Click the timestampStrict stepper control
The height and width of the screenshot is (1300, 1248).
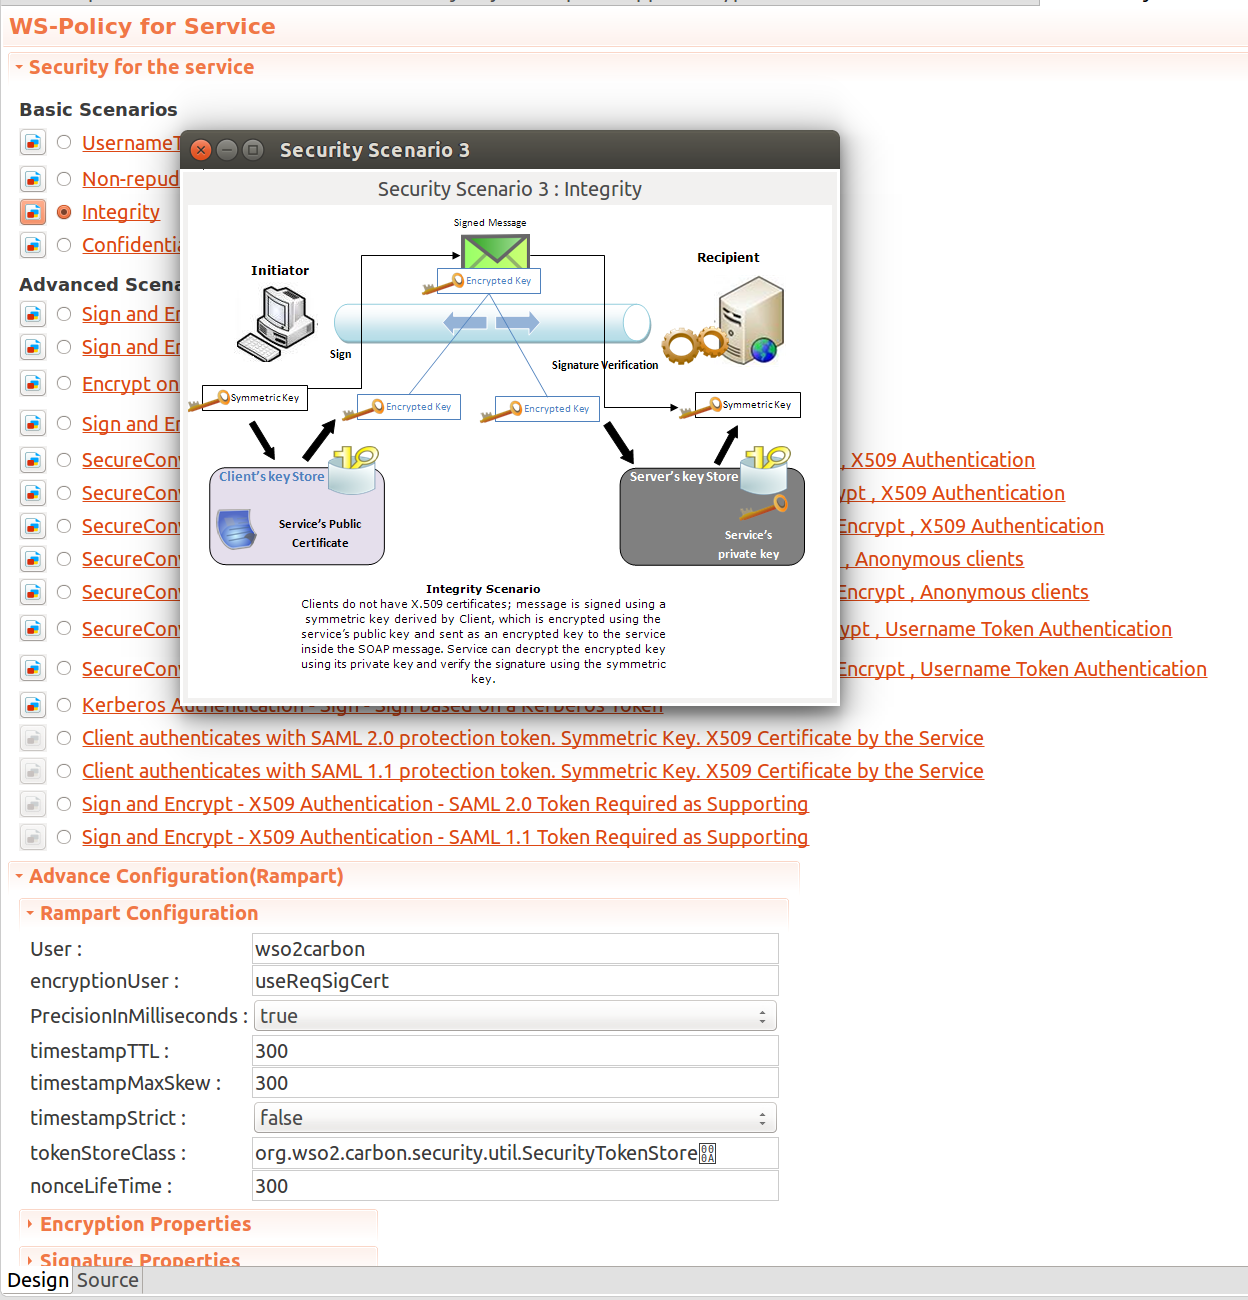pos(764,1117)
